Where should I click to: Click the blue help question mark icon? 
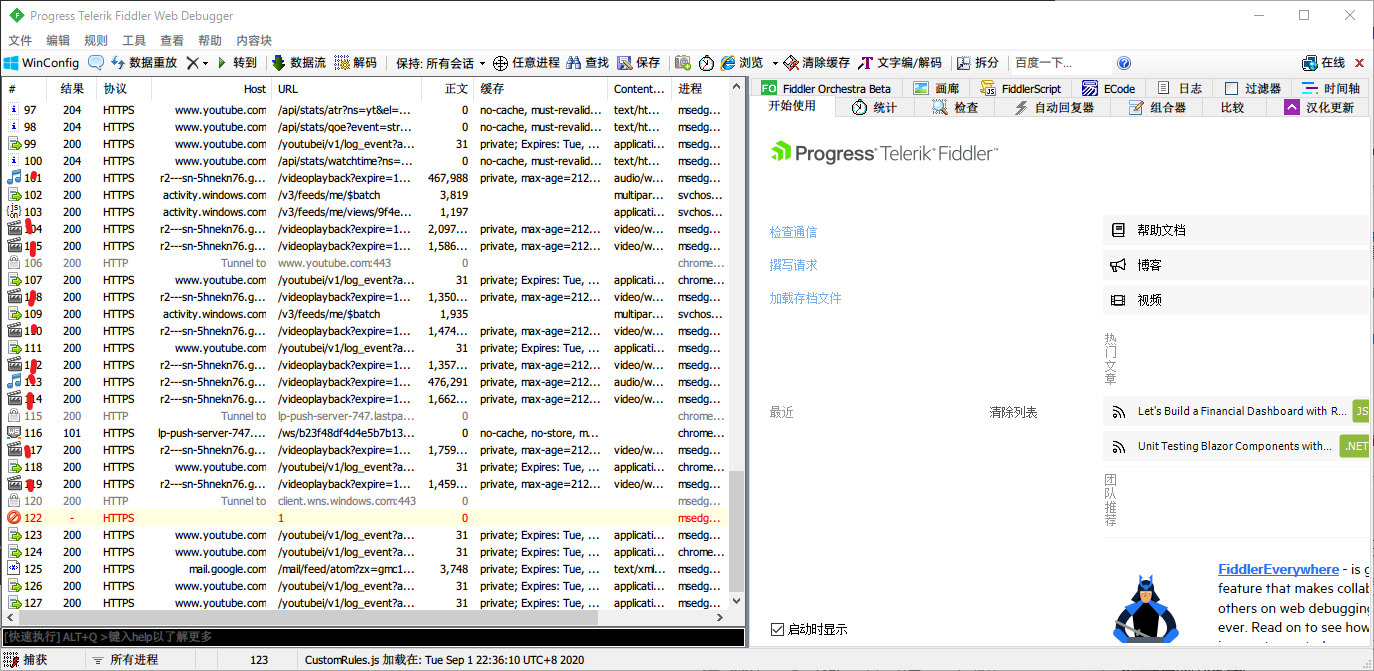click(1124, 62)
